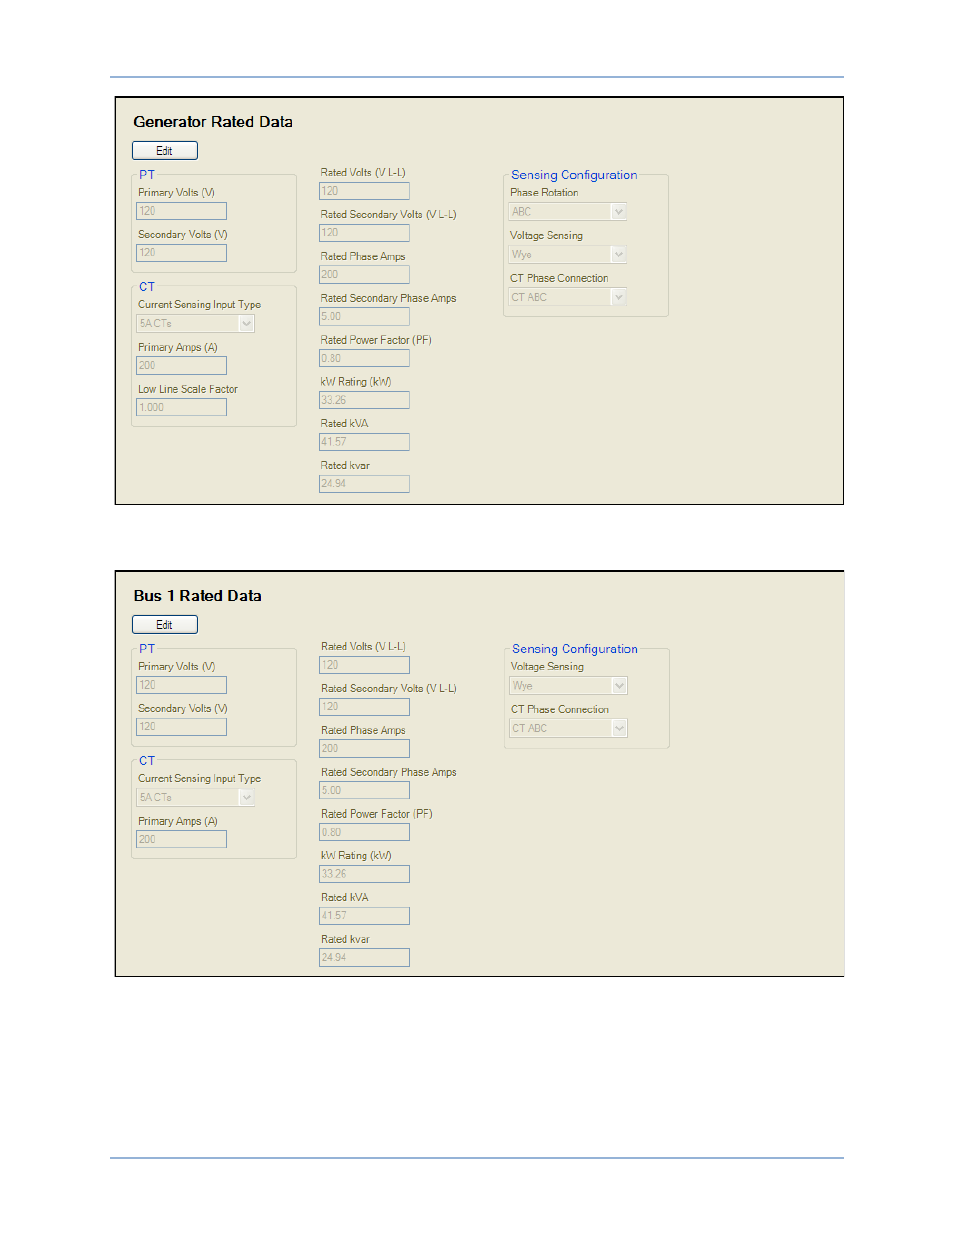Click Bus 1 Rated kVA field
Screen dimensions: 954x1235
tap(364, 916)
